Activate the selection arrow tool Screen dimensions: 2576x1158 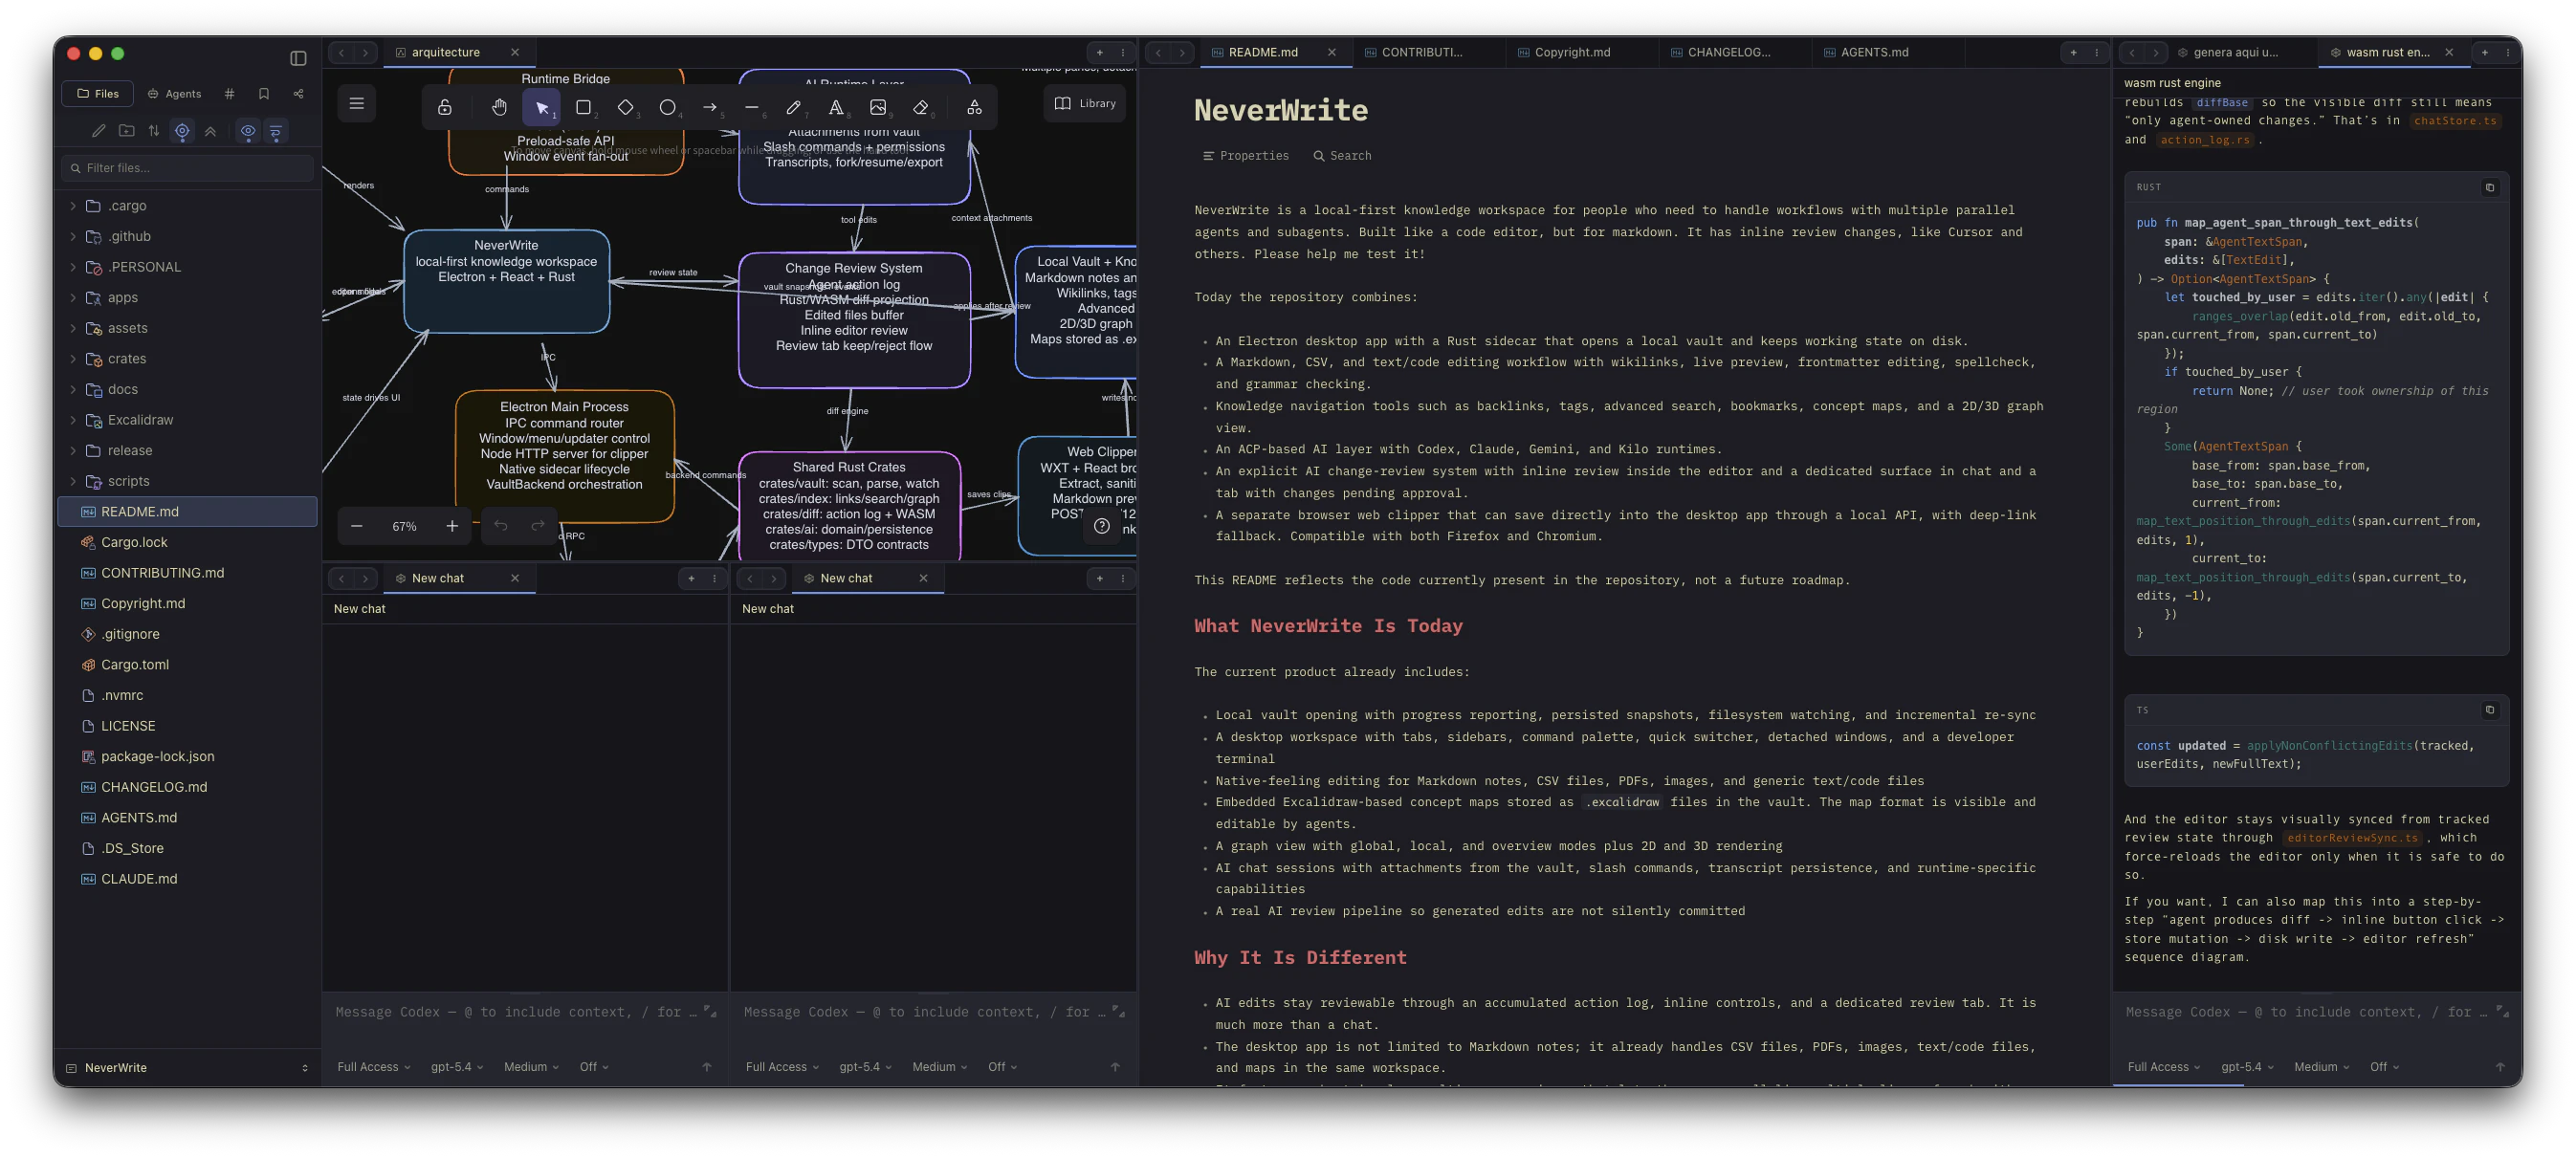click(541, 107)
